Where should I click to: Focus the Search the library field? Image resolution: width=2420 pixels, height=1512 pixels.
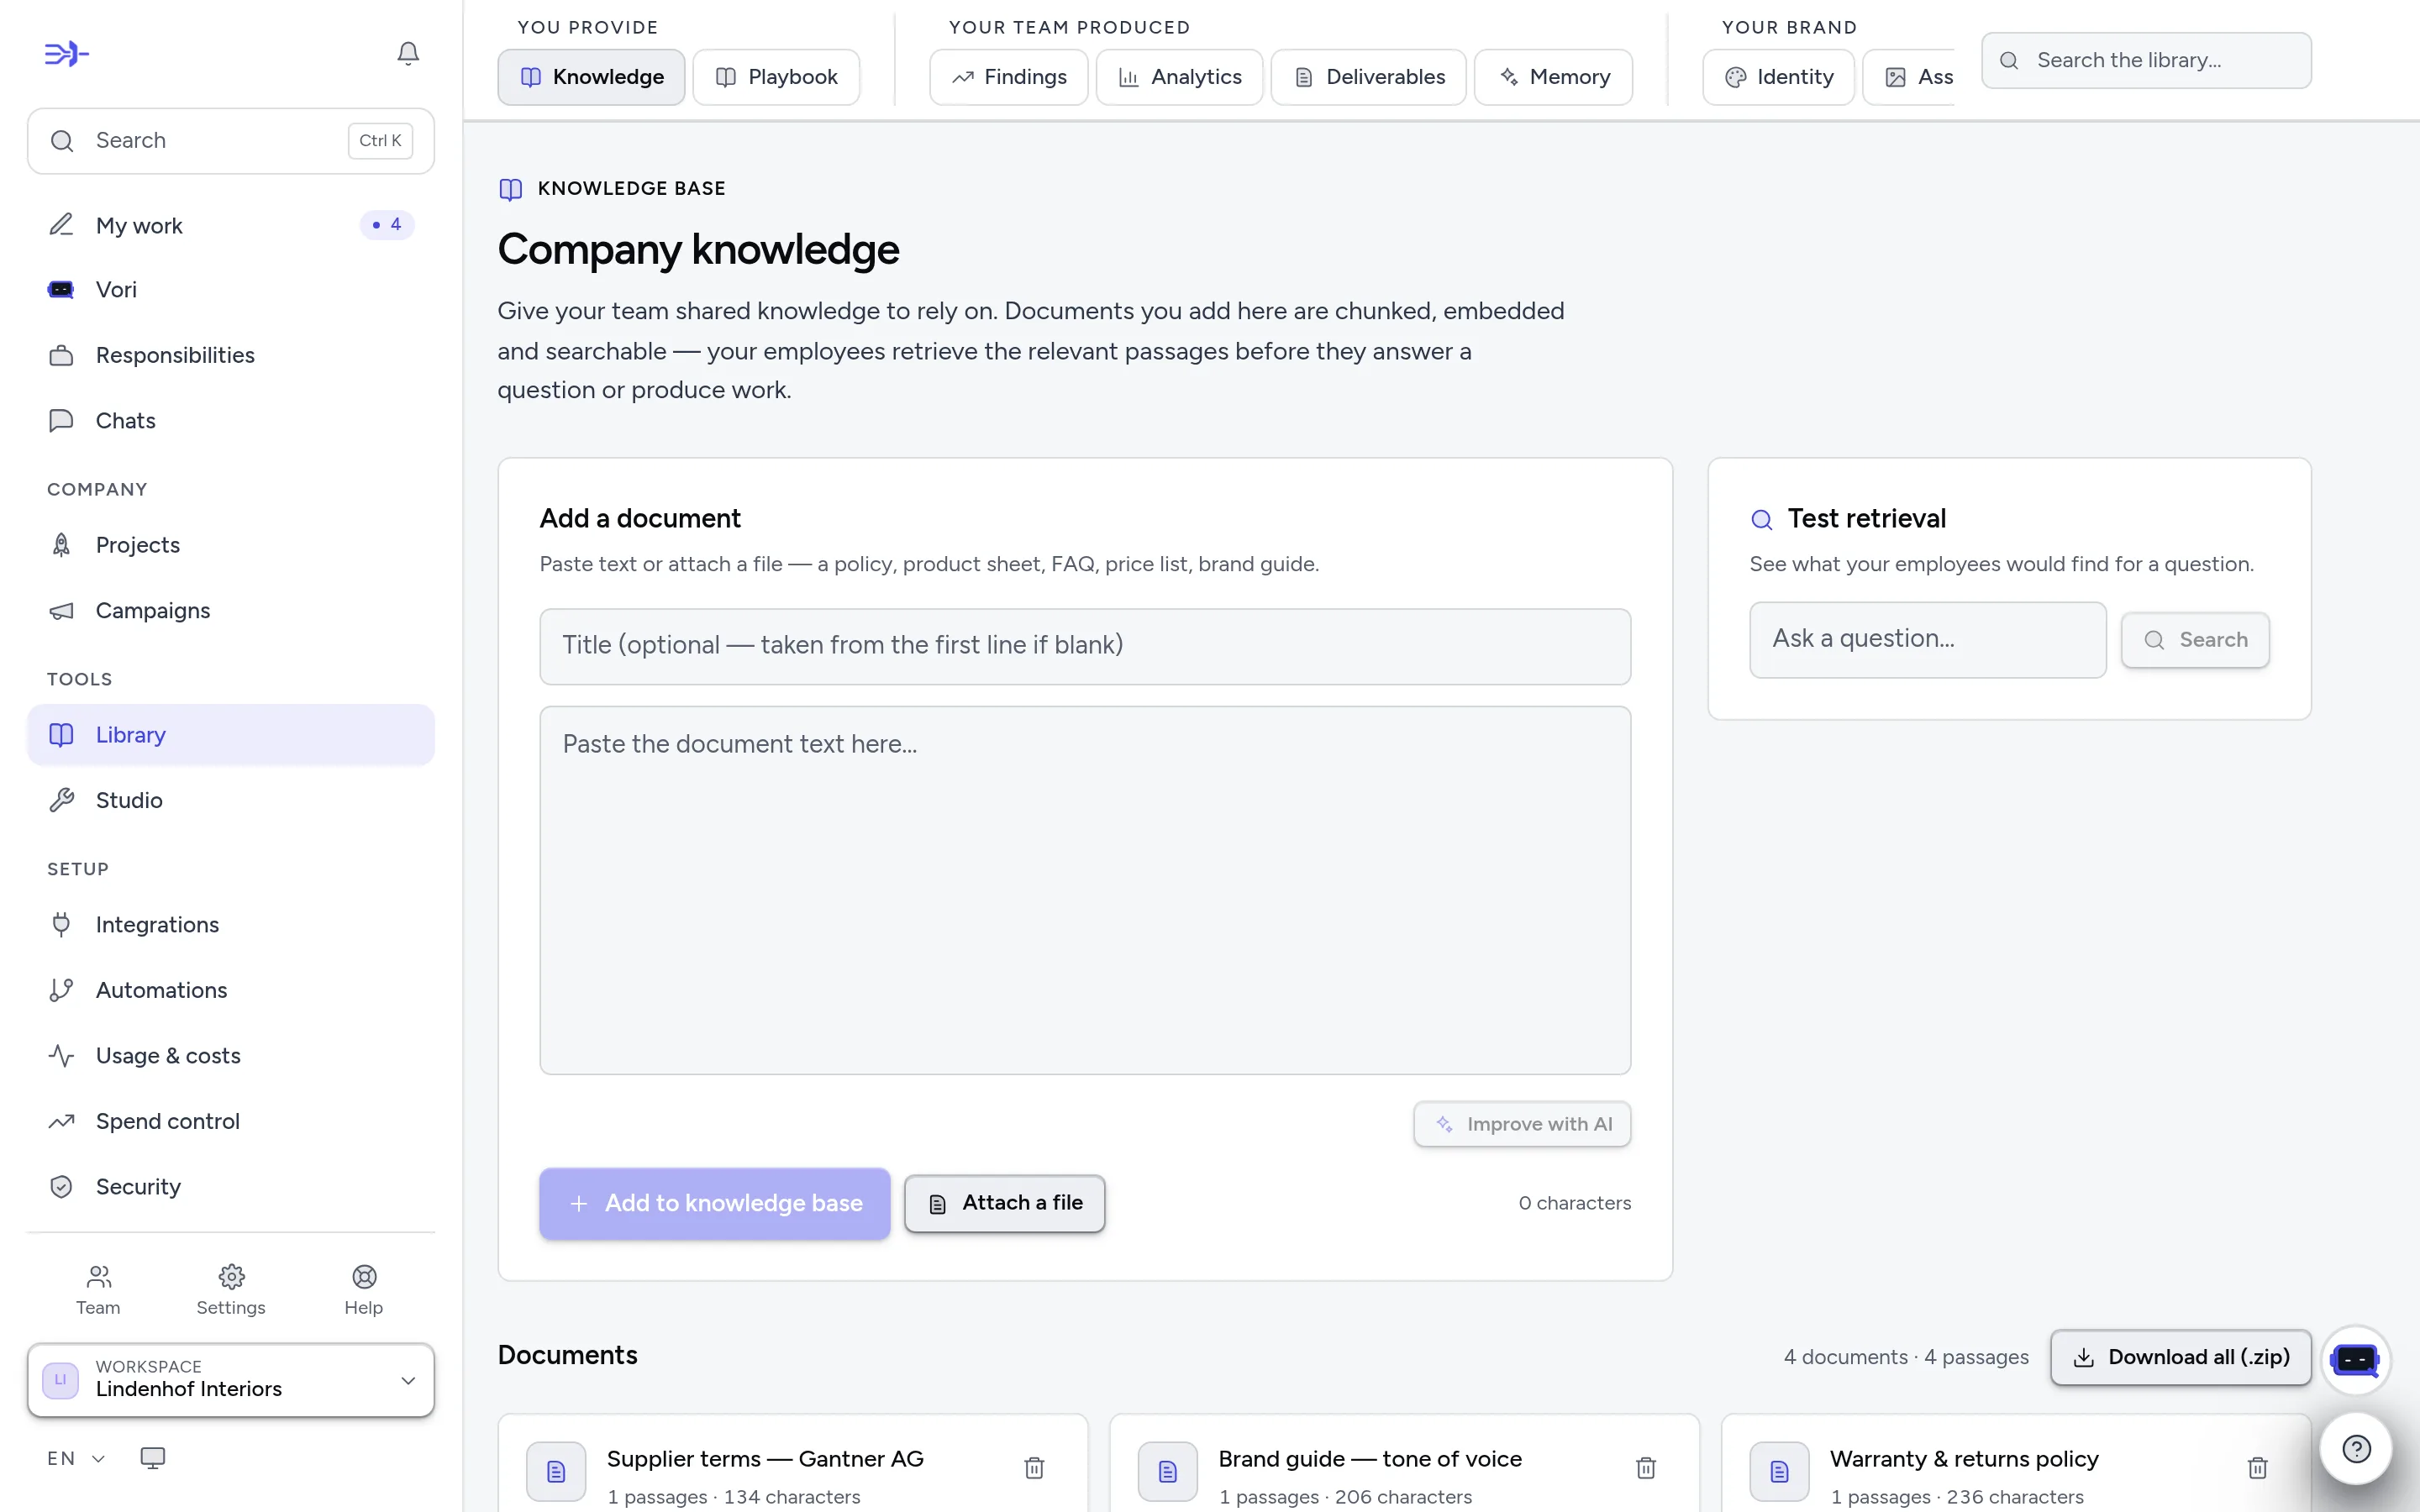[2146, 60]
